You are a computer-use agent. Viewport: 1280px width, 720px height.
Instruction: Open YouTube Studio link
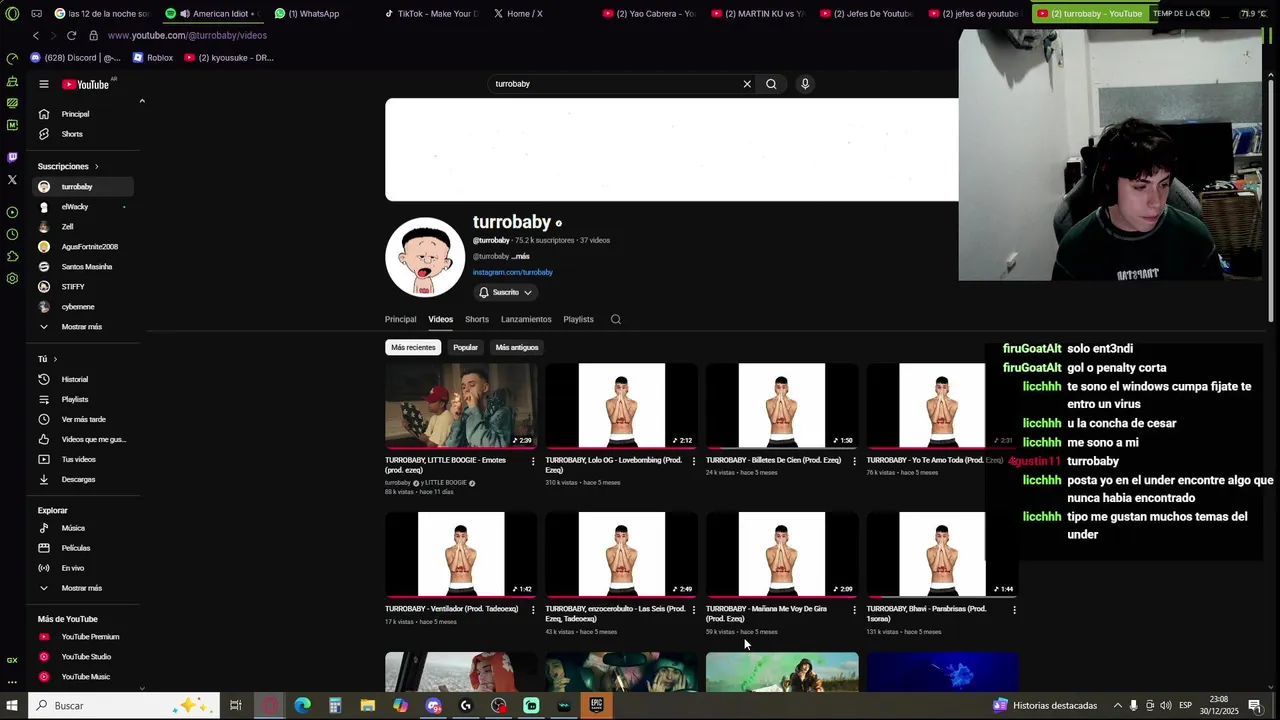click(84, 657)
